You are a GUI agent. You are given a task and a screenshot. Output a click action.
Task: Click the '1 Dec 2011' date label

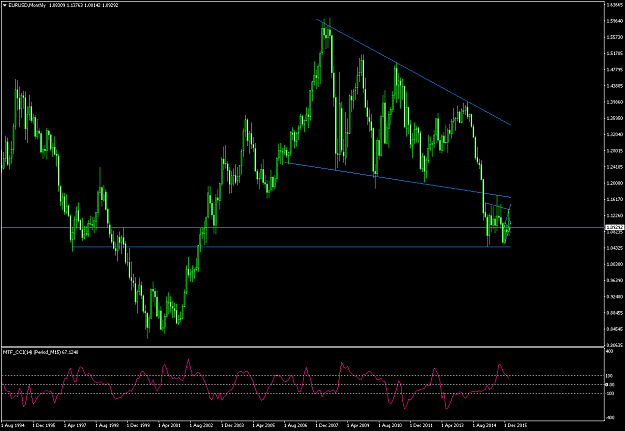click(x=421, y=425)
